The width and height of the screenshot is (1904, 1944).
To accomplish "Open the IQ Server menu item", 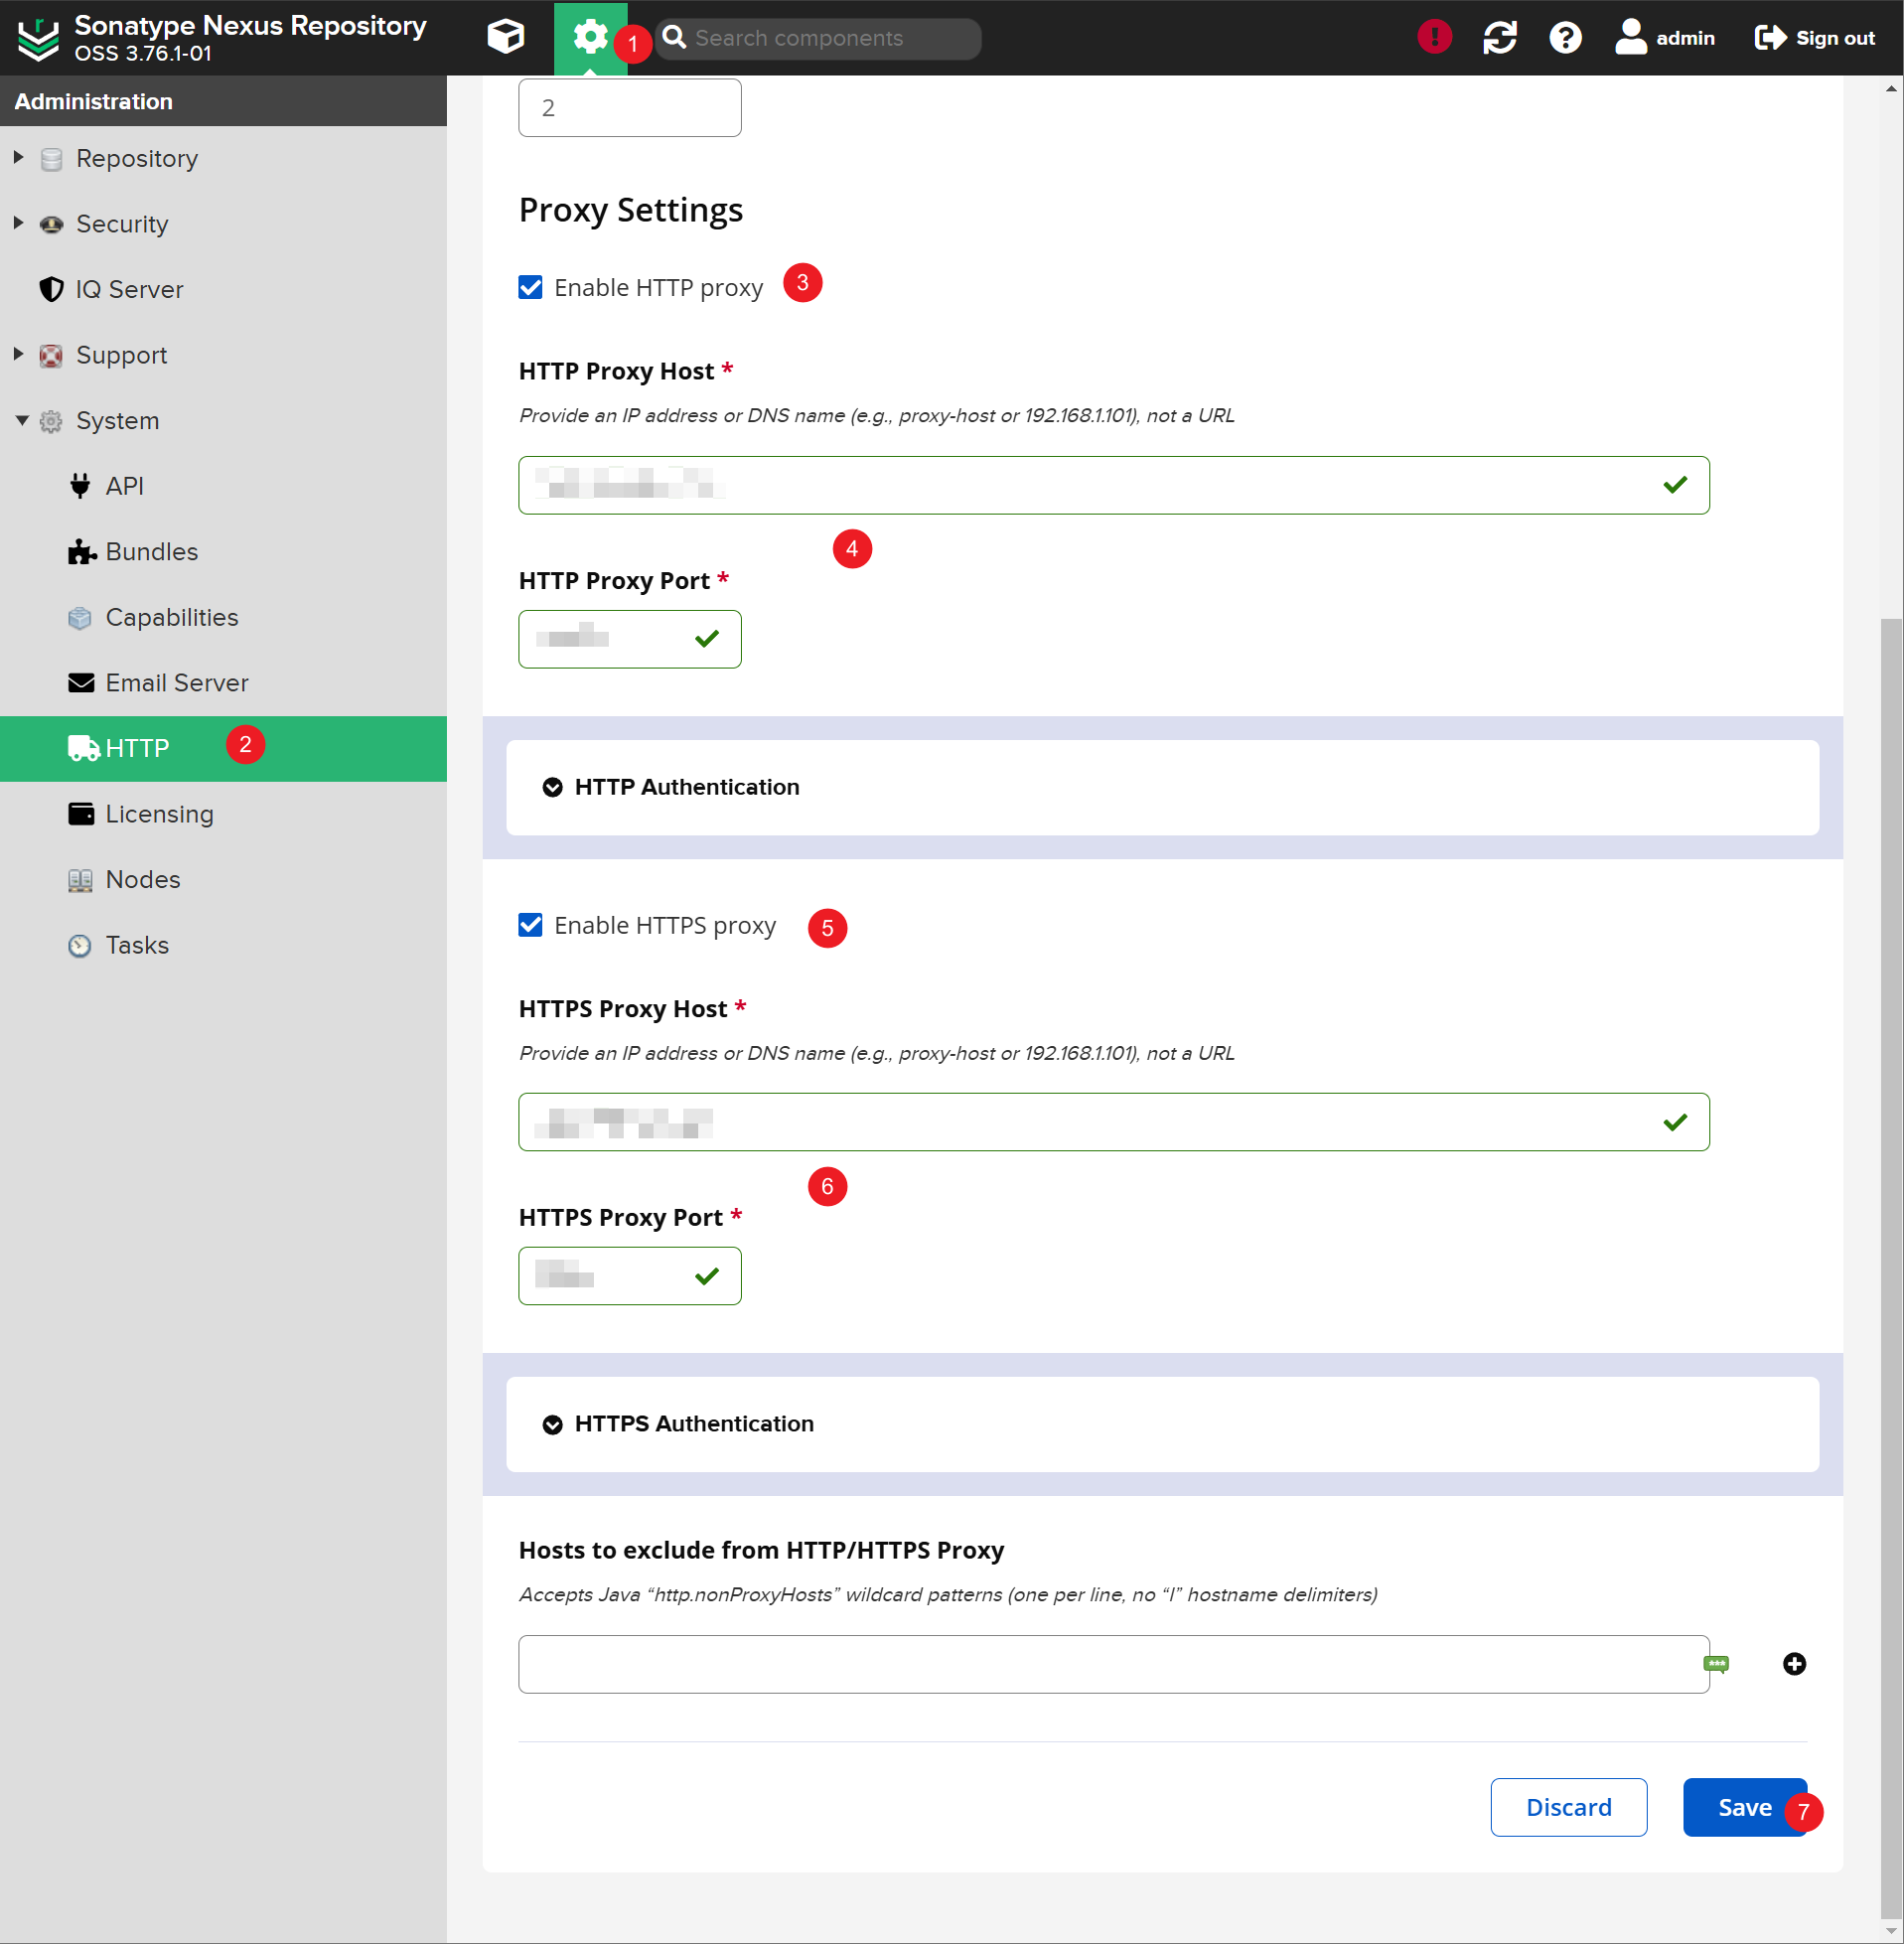I will pos(223,289).
